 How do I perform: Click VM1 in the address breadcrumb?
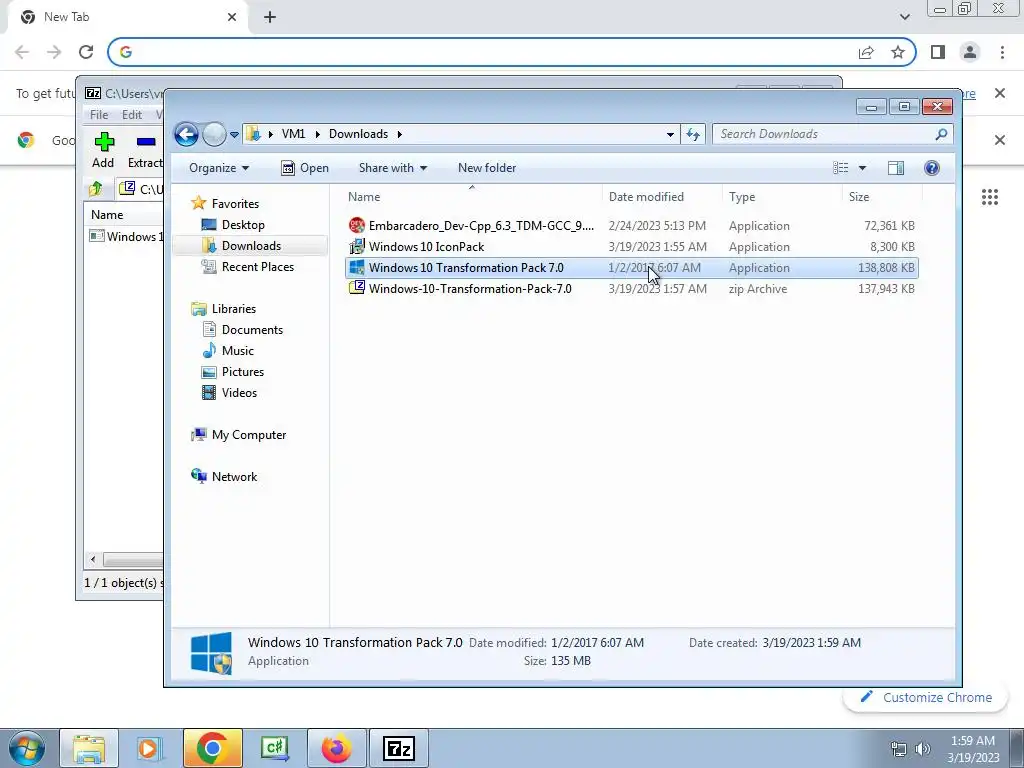(293, 134)
